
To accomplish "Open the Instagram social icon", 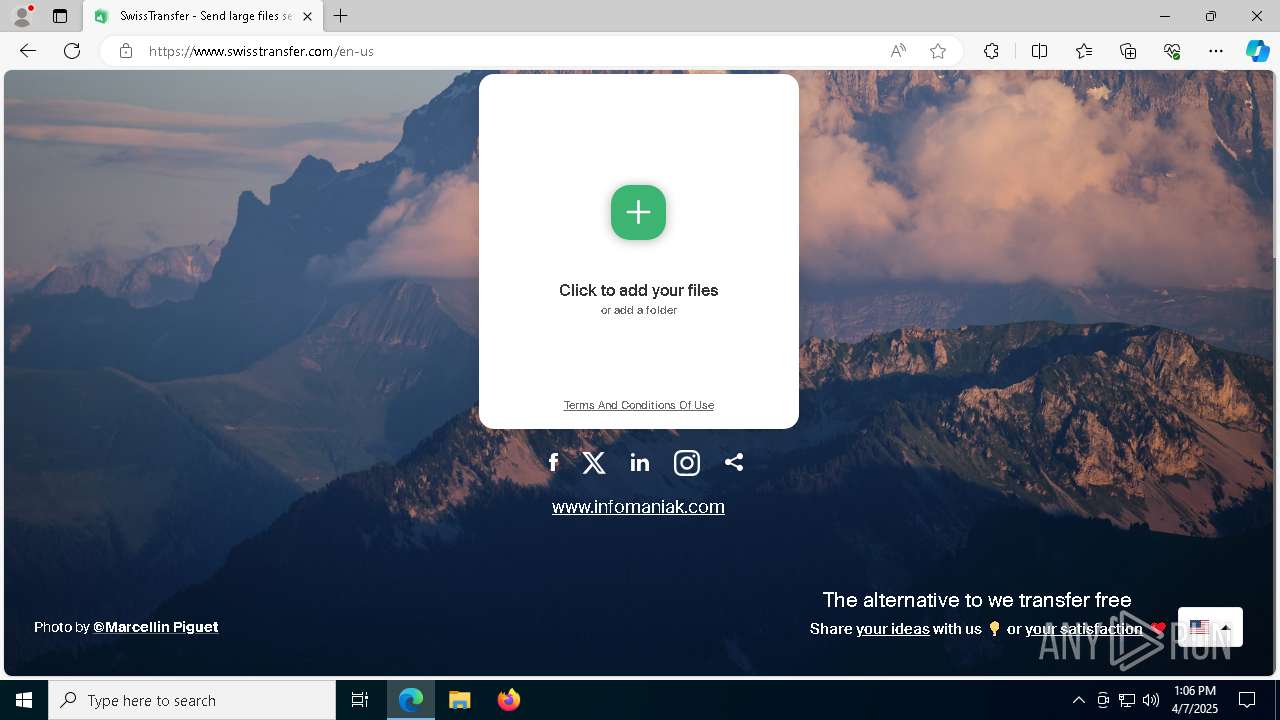I will click(x=687, y=462).
